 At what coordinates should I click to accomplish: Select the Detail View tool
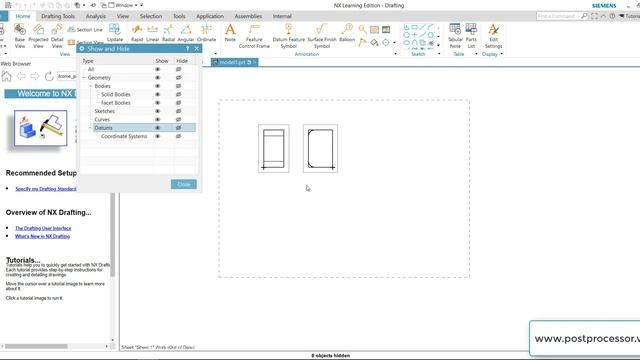(x=57, y=36)
